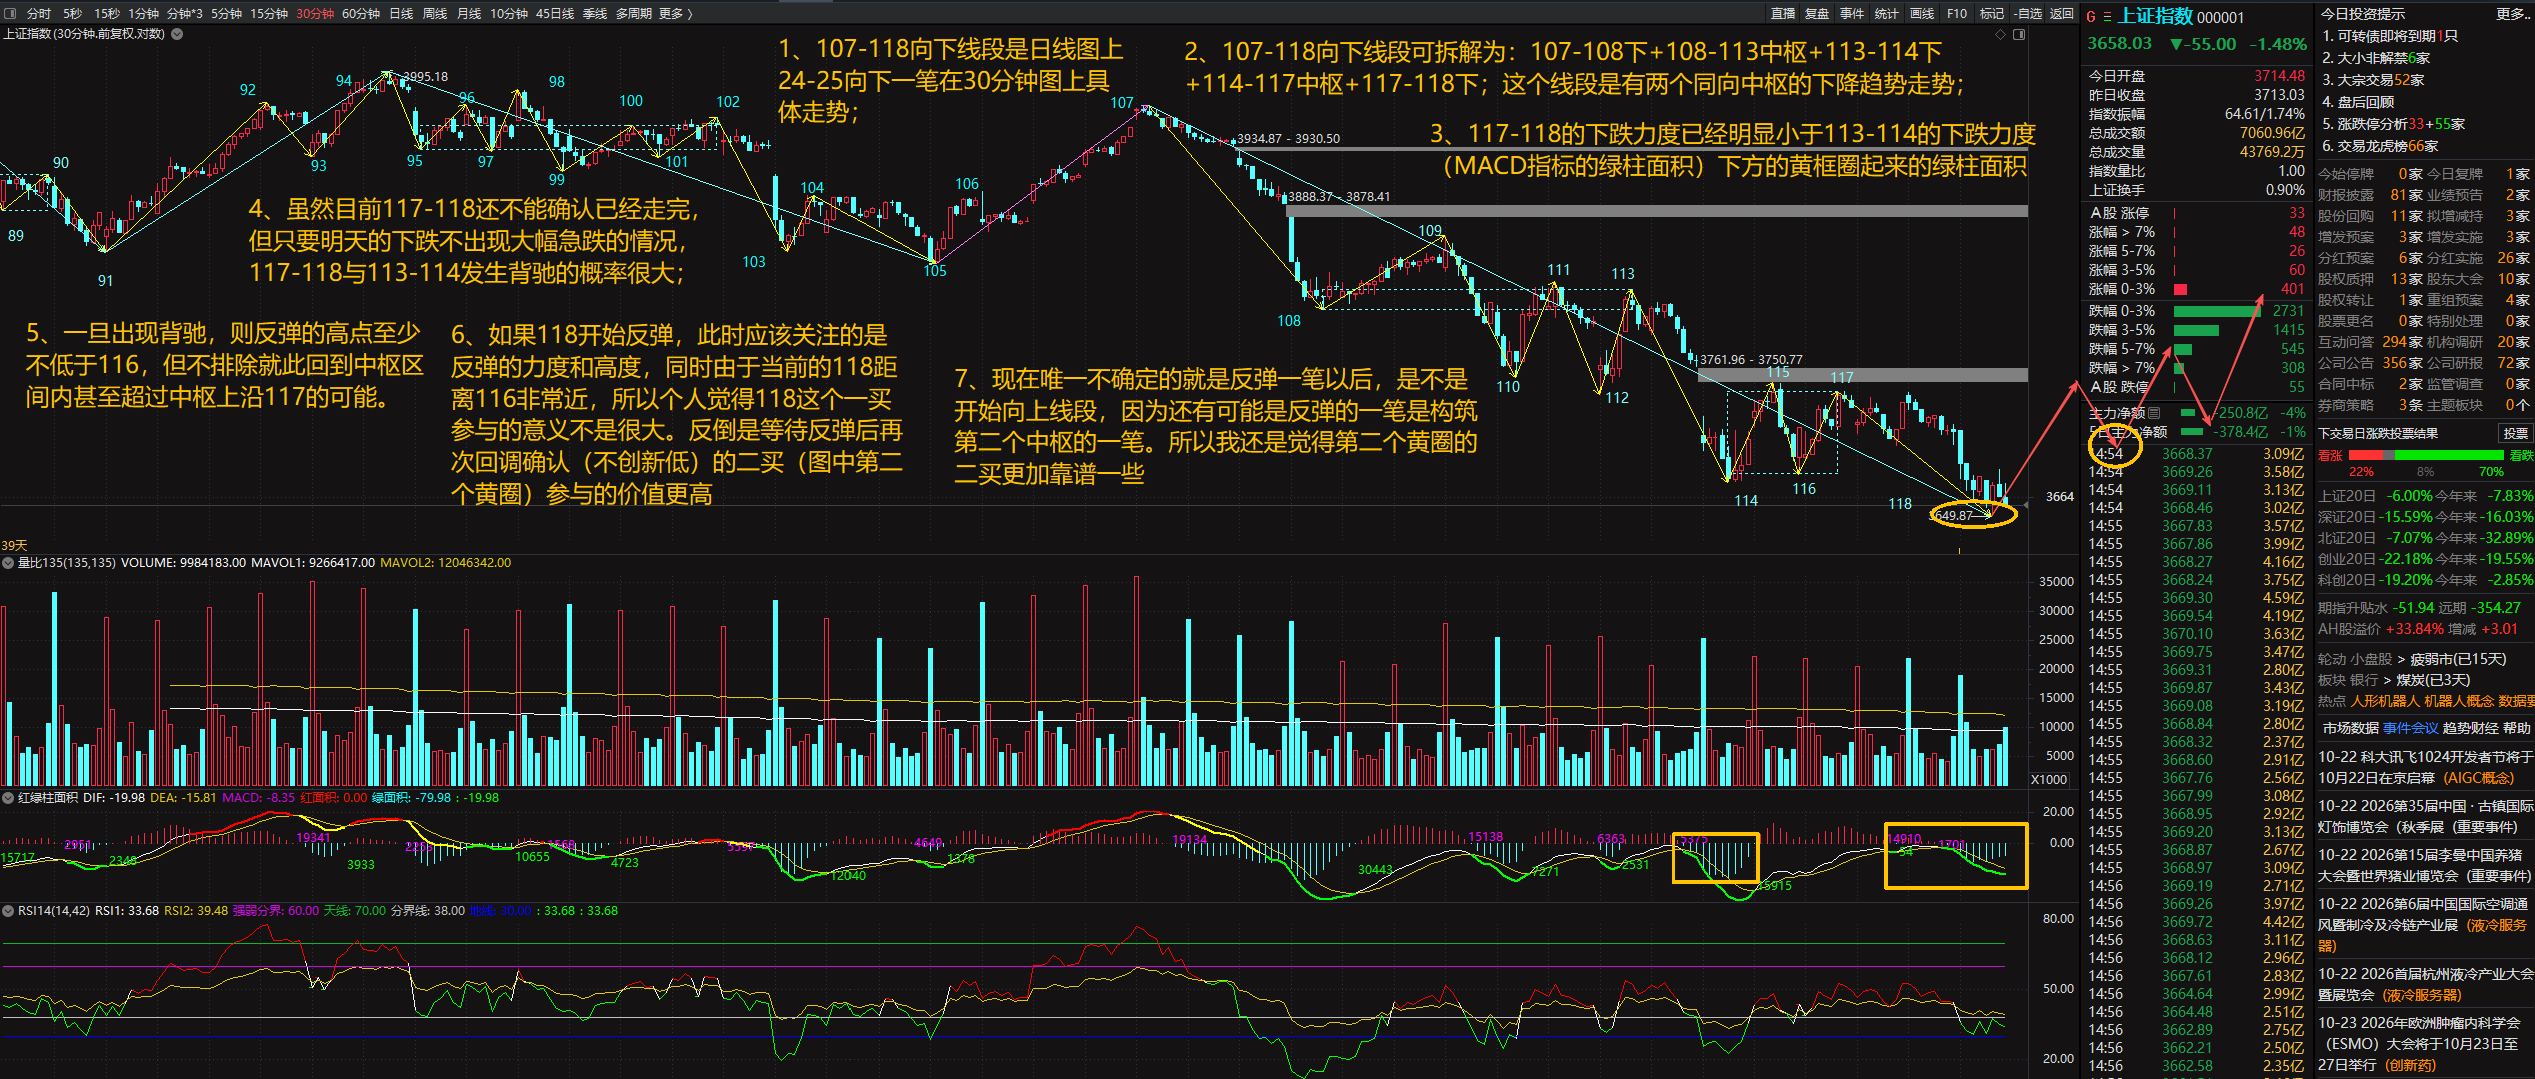Select the 5分钟 timeframe

point(227,14)
